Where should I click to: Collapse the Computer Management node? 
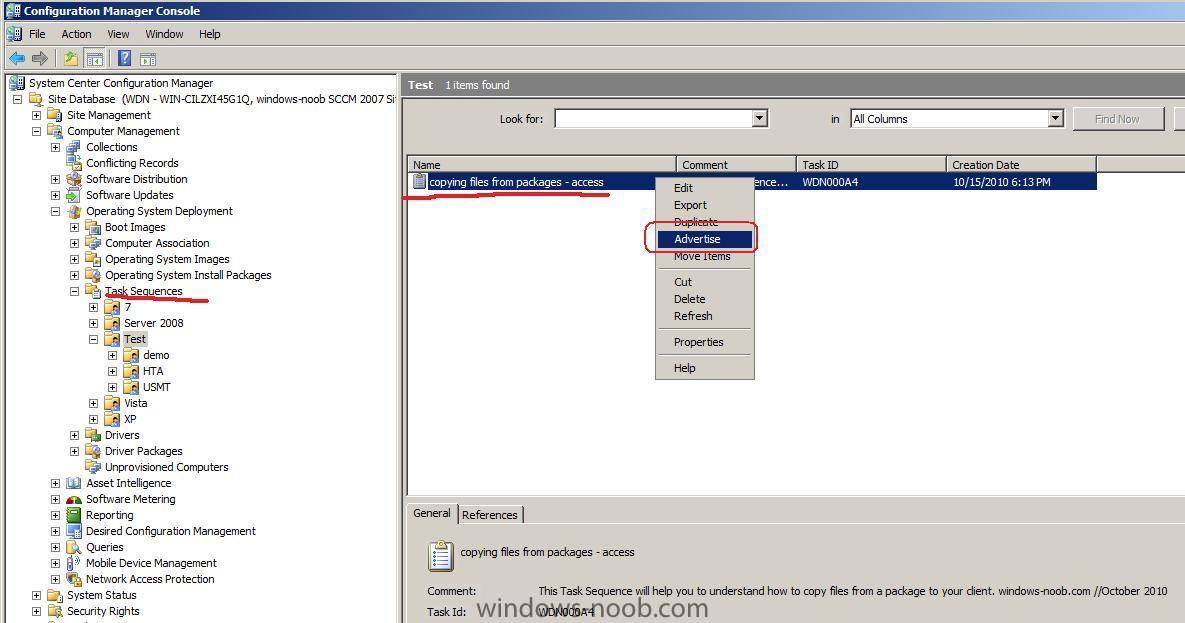tap(36, 131)
